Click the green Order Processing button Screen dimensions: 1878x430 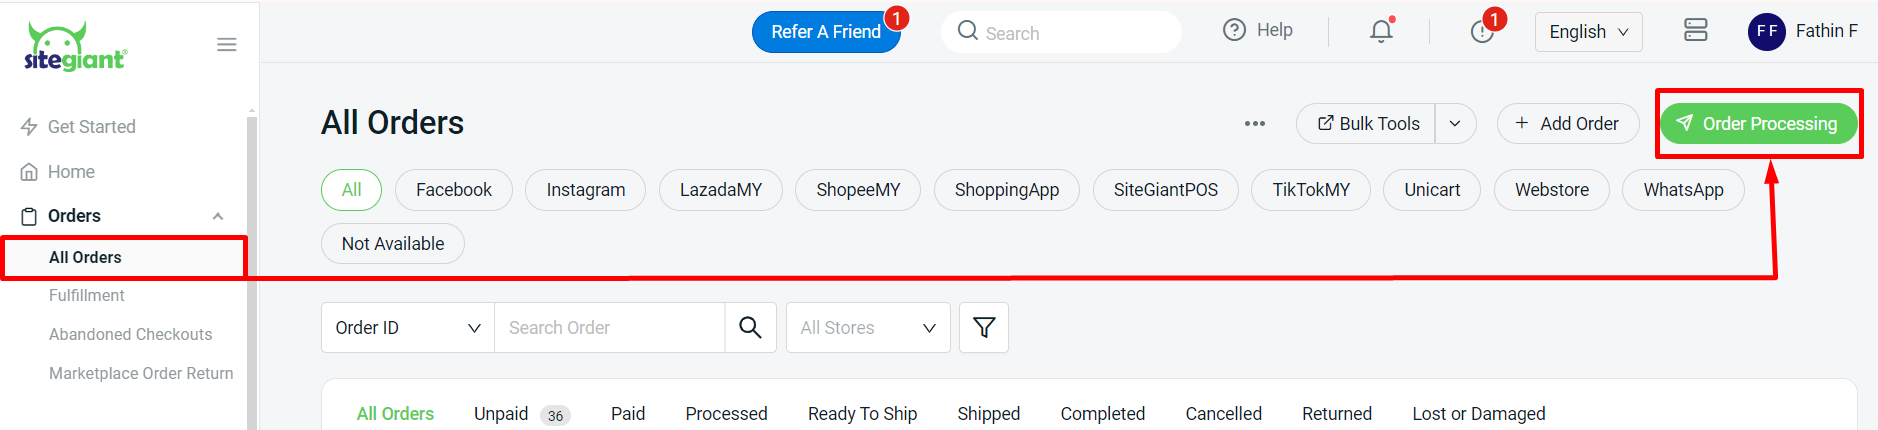pos(1758,124)
